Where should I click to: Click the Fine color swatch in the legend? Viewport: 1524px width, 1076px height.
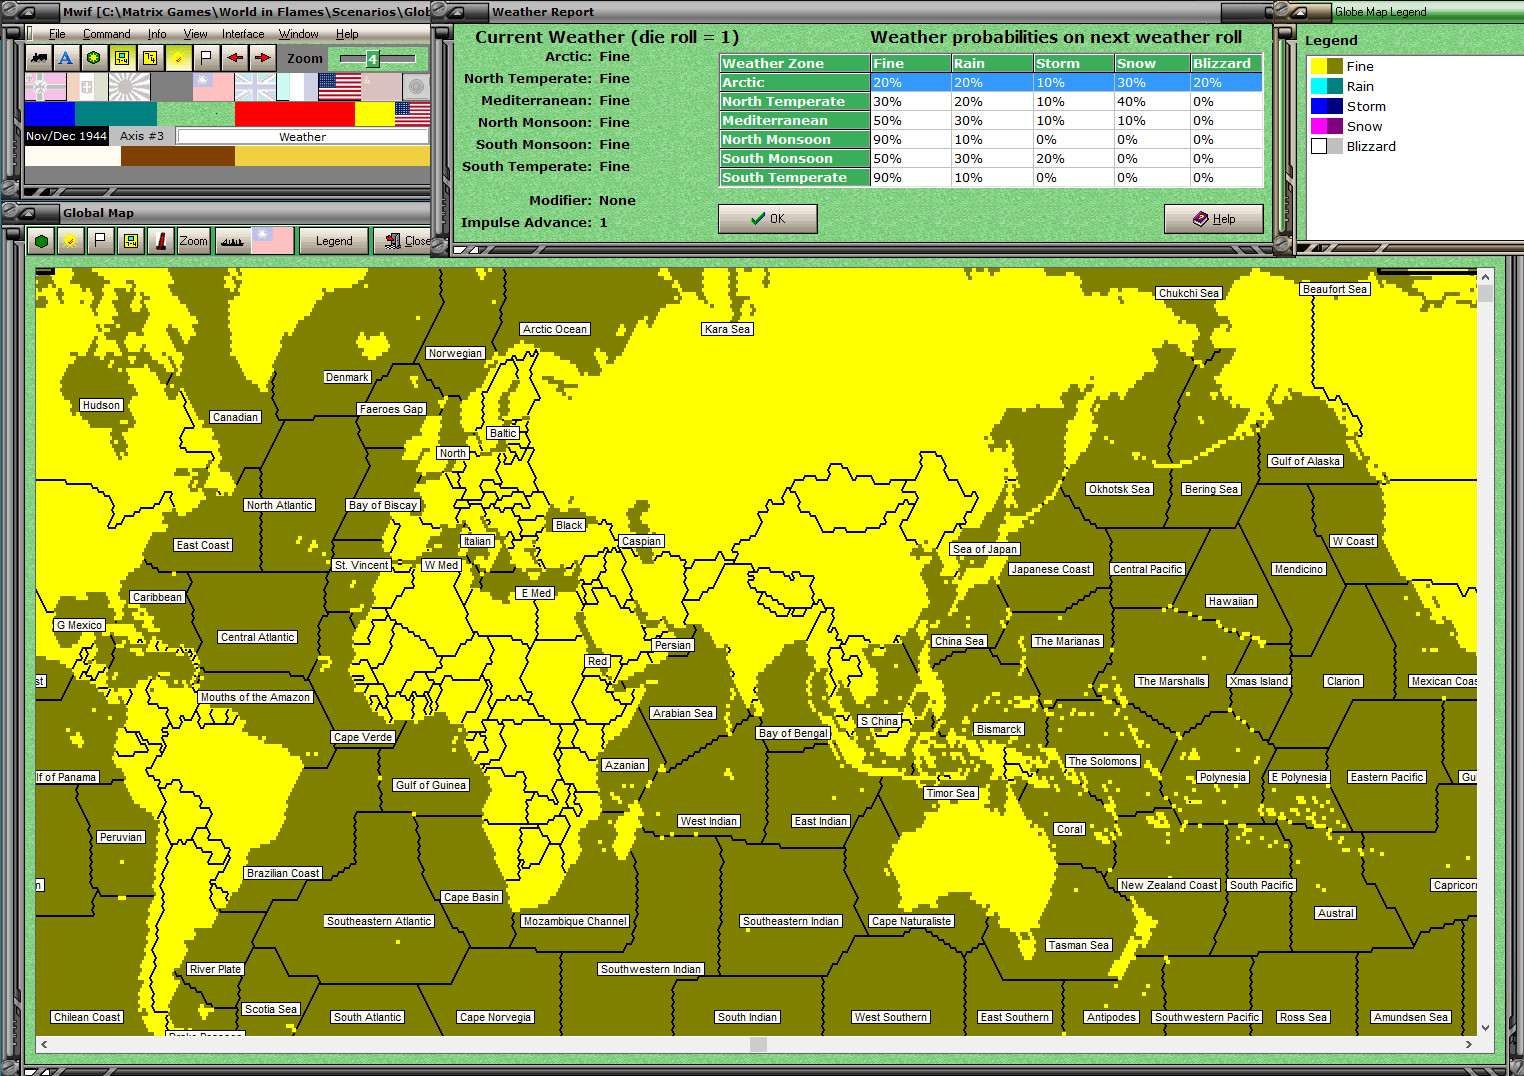(1327, 66)
